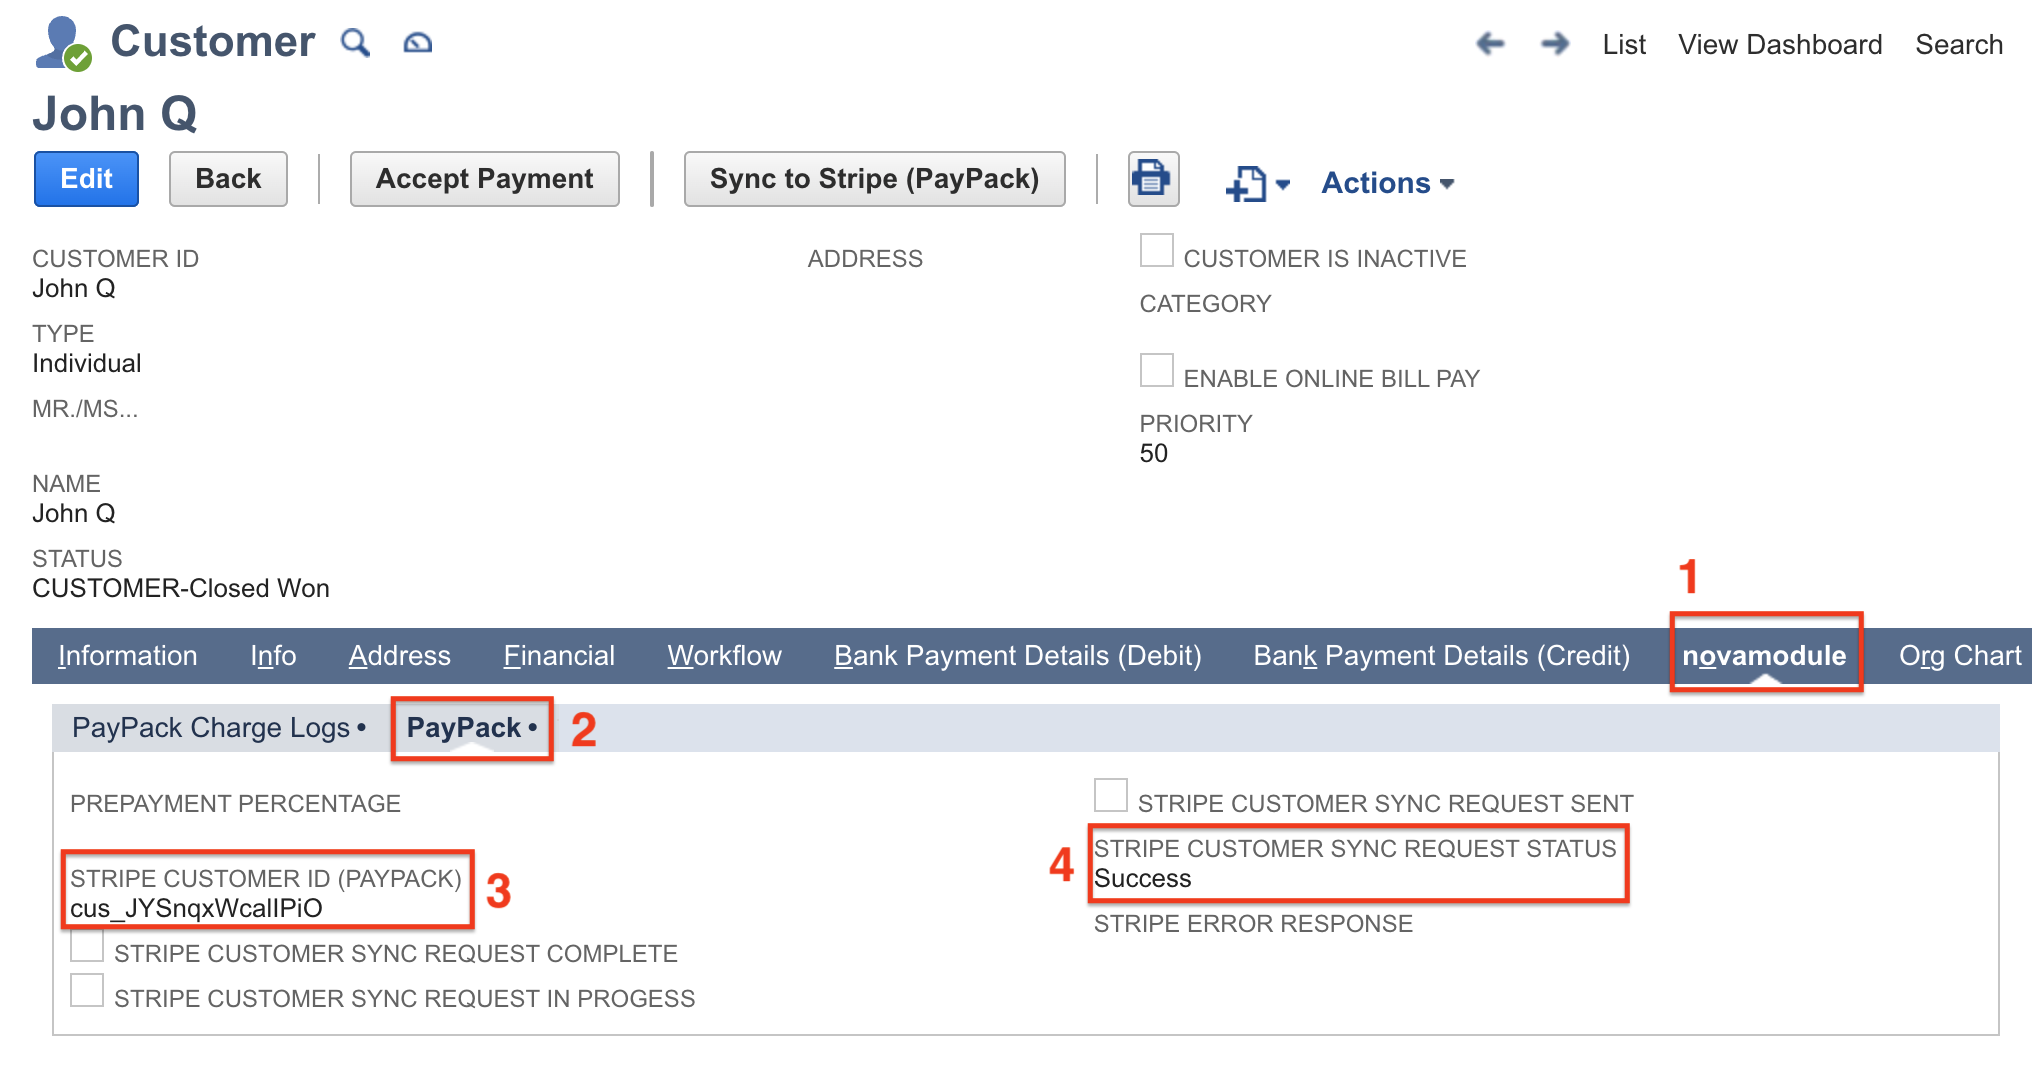Click the CATEGORY field label
Screen dimensions: 2032x1076
click(1205, 304)
